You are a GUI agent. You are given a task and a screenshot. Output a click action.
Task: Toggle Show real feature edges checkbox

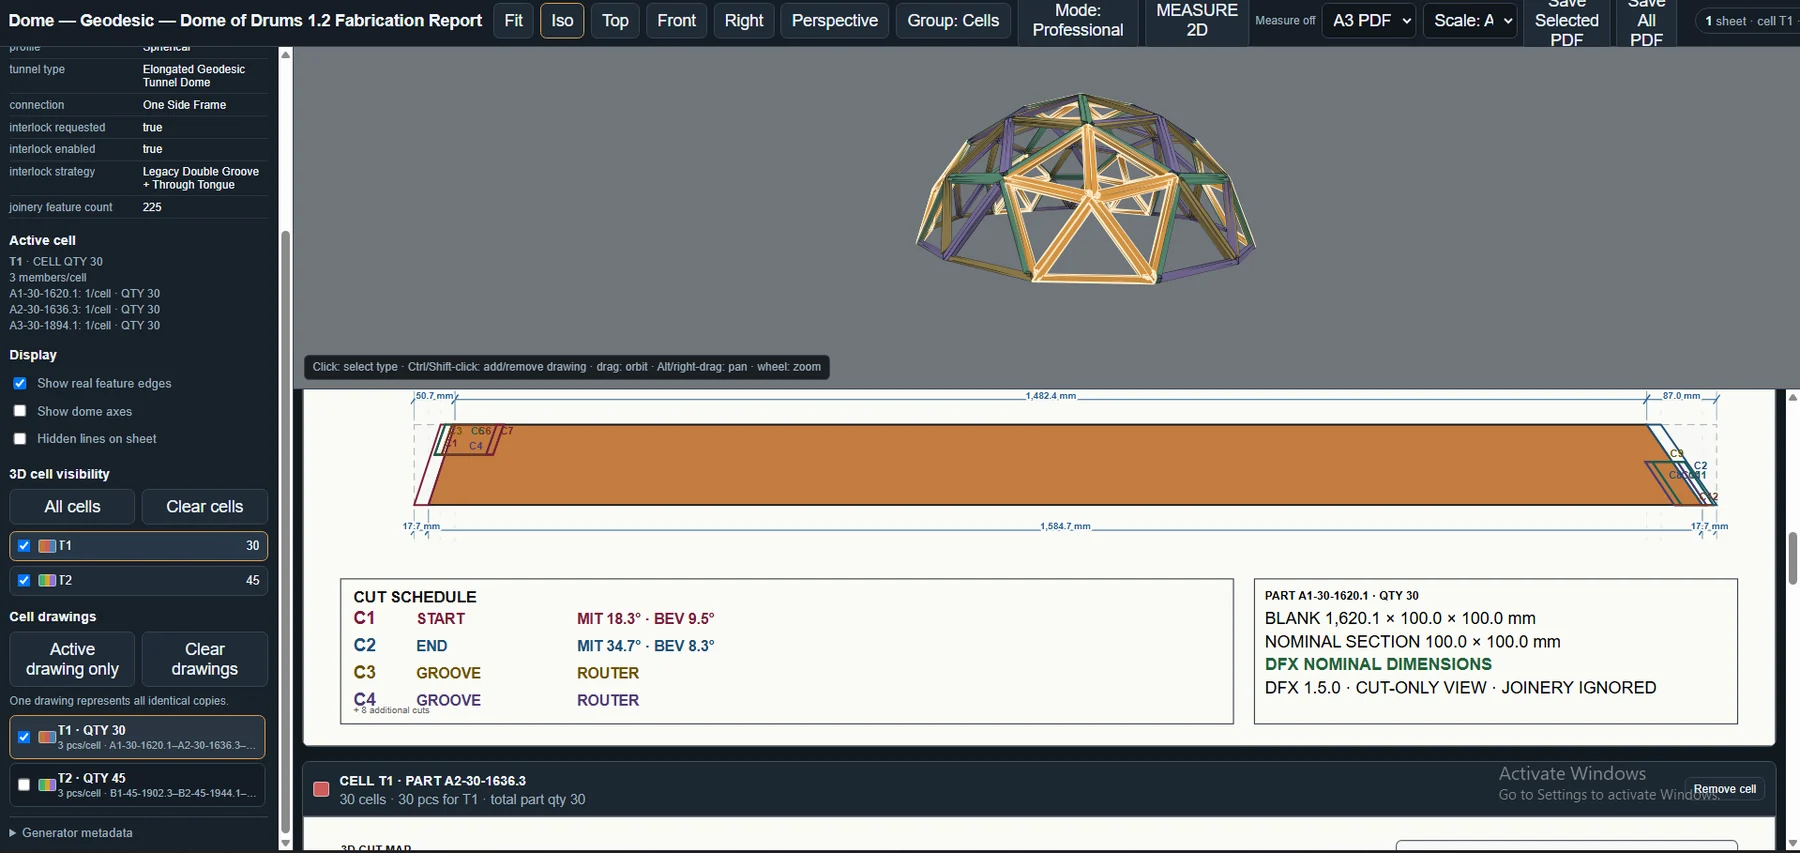point(20,383)
